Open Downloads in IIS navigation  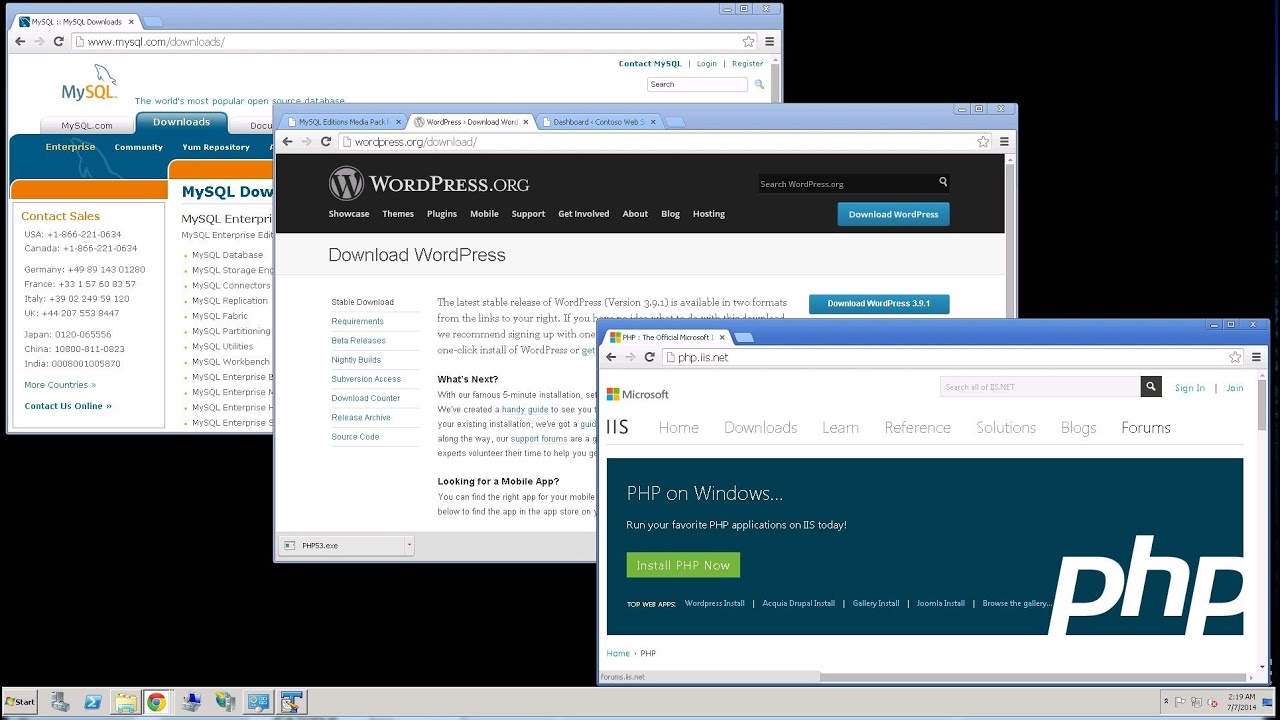761,427
